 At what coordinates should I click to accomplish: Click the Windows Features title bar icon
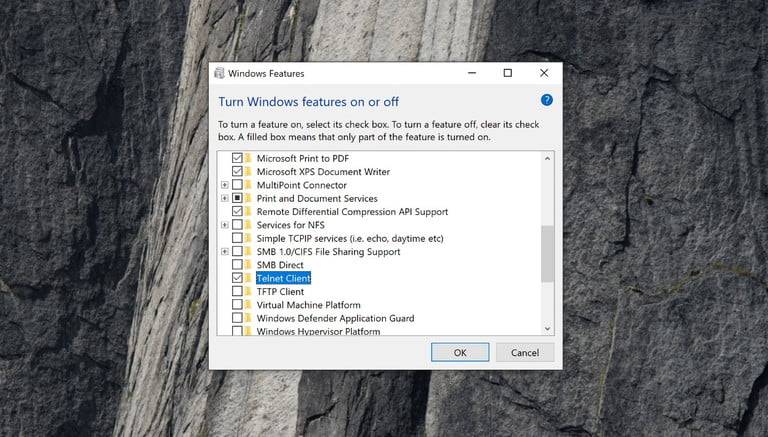[219, 73]
